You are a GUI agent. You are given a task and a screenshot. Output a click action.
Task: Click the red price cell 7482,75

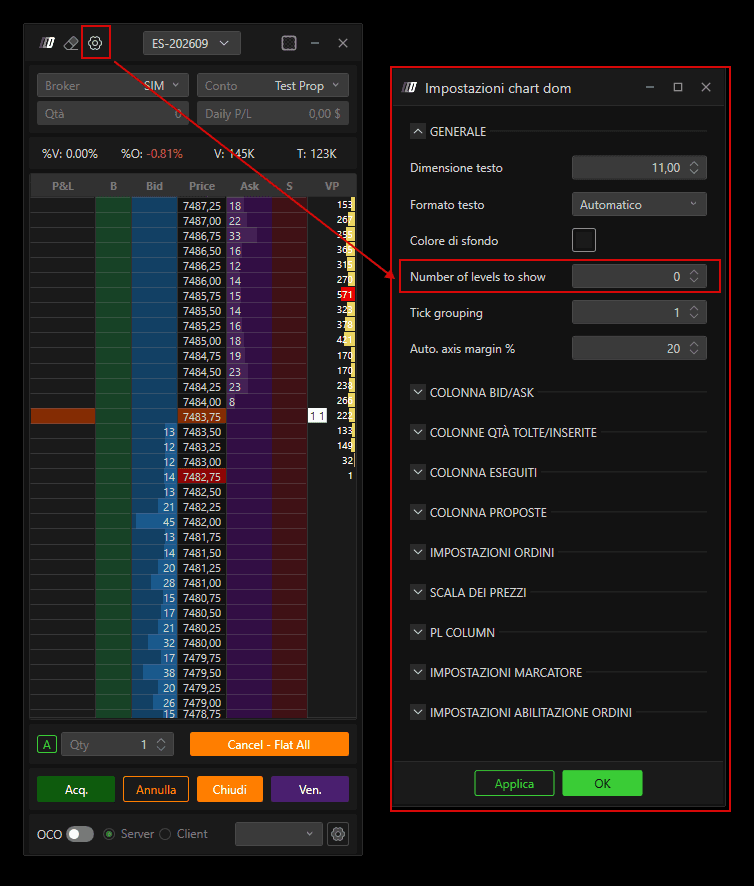coord(202,476)
